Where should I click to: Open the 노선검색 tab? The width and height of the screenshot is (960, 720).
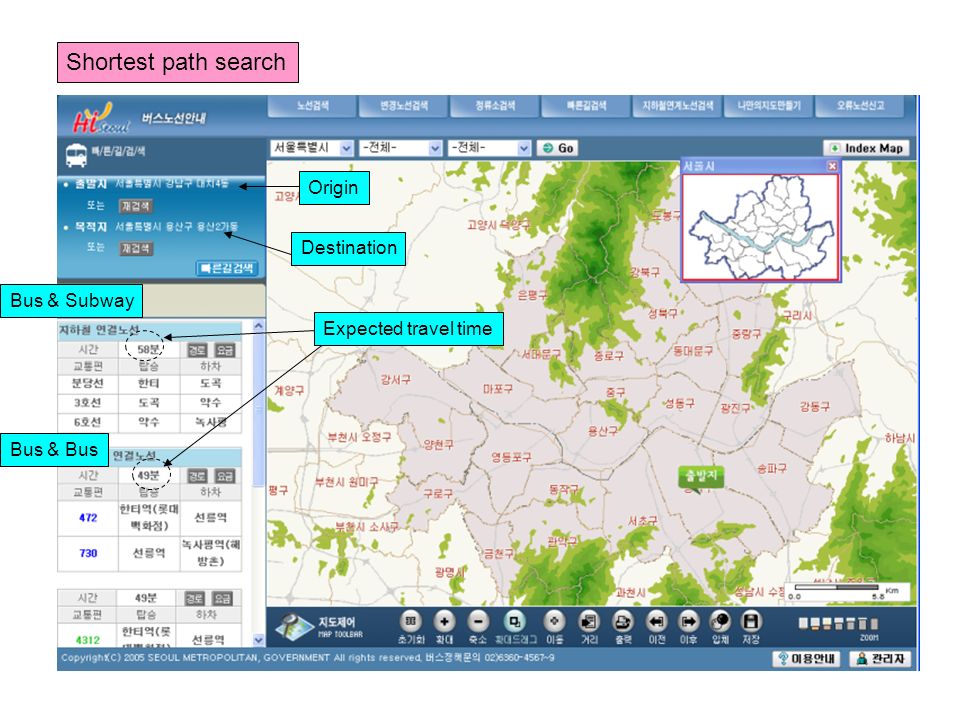[x=313, y=106]
